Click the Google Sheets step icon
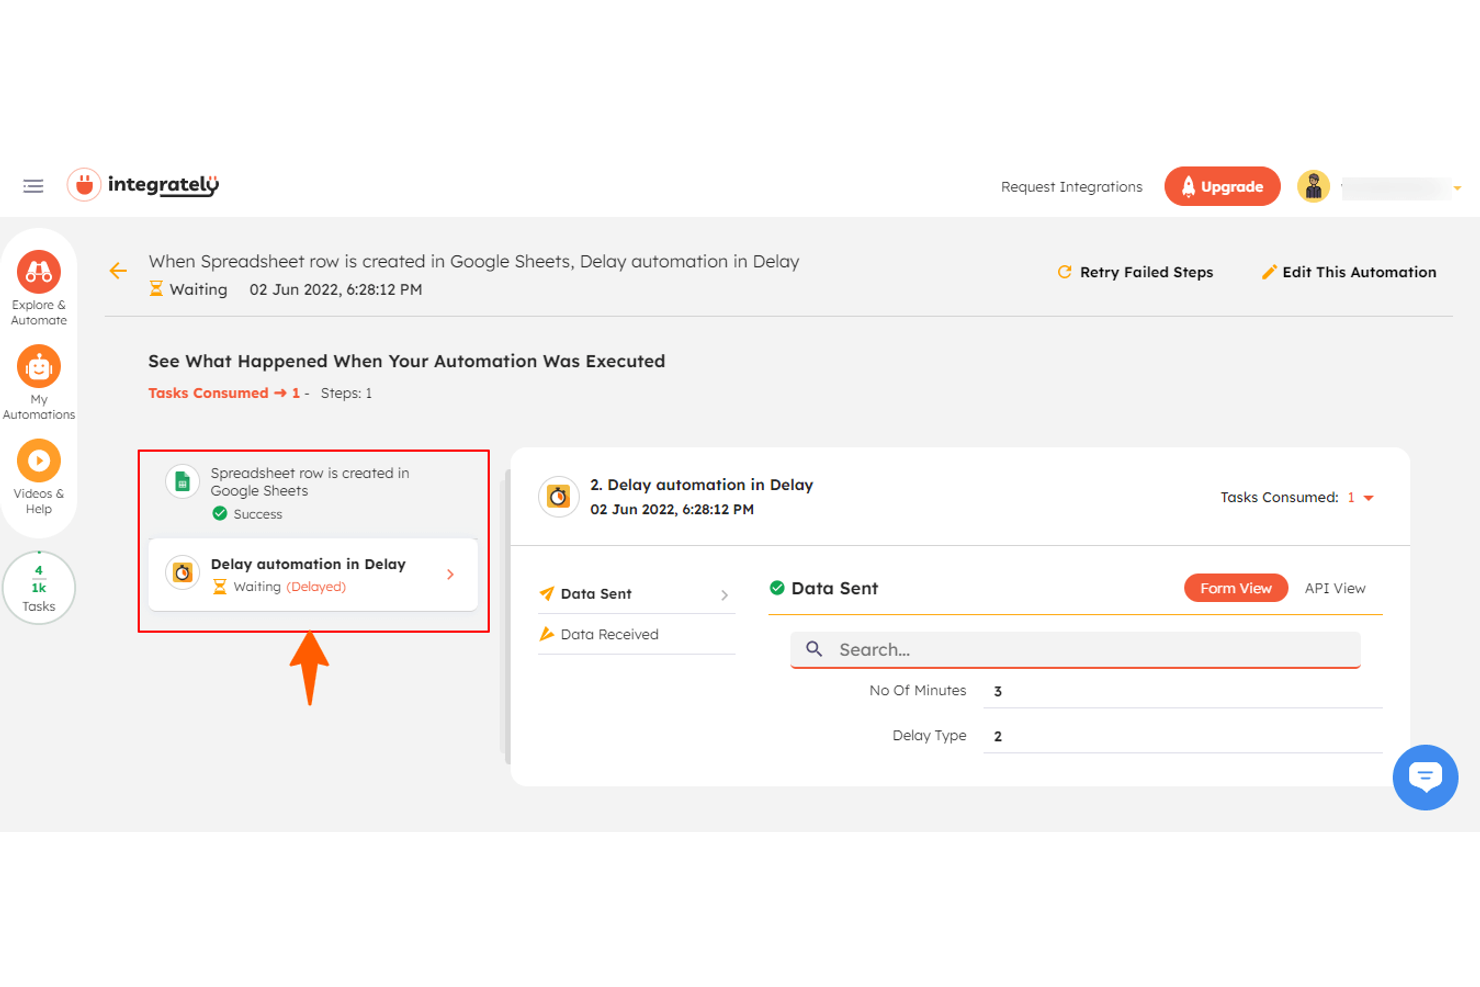The image size is (1480, 987). [181, 481]
